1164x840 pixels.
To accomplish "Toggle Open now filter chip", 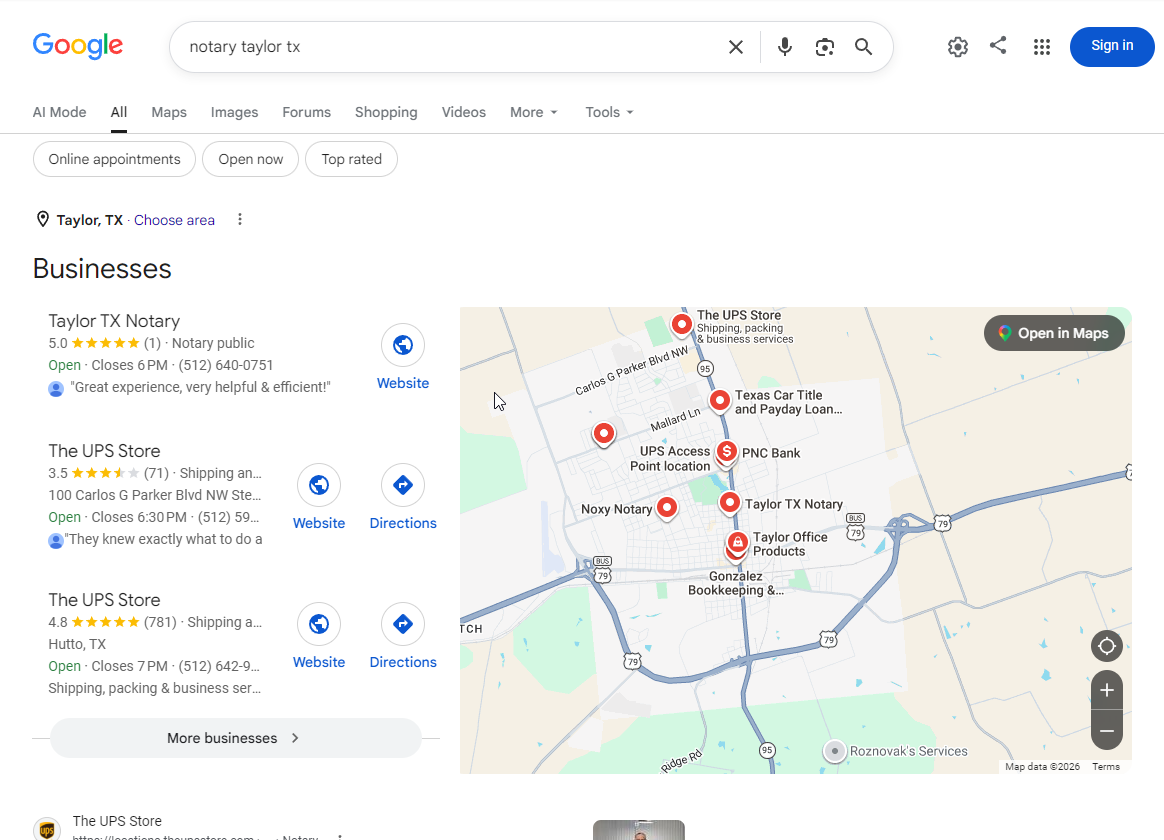I will click(x=251, y=160).
